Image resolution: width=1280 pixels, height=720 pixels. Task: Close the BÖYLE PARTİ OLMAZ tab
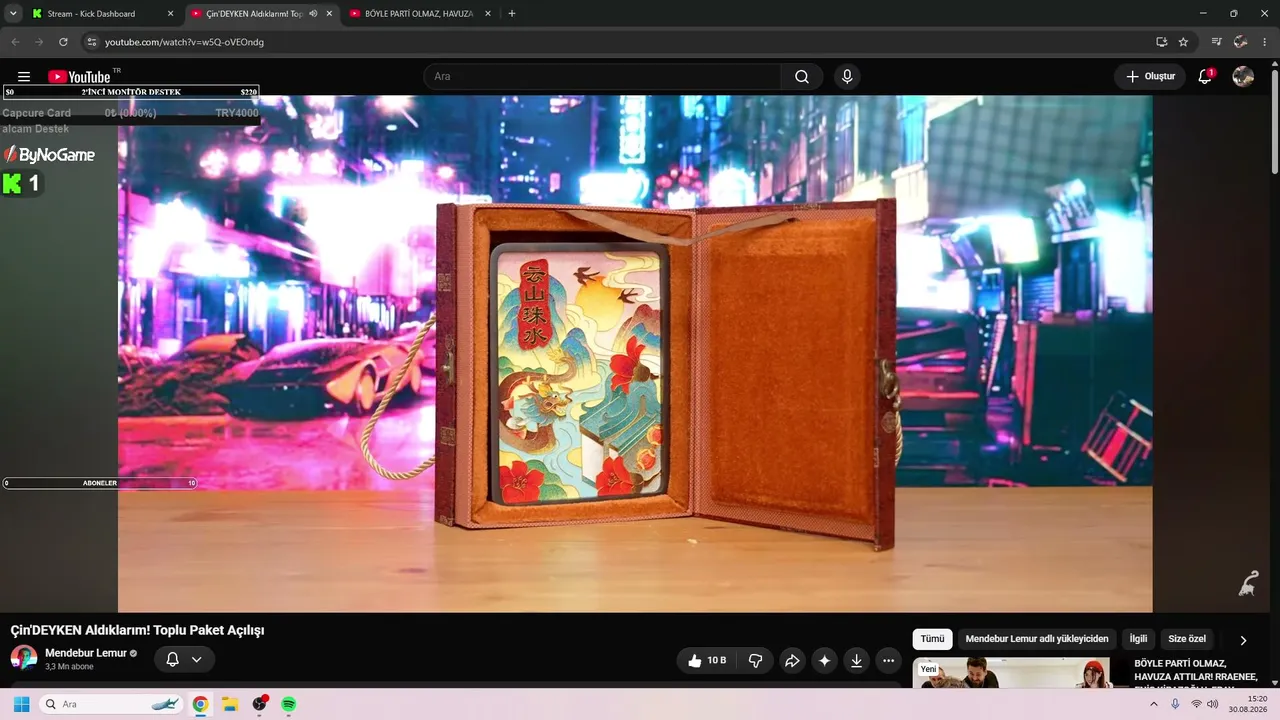pos(488,14)
